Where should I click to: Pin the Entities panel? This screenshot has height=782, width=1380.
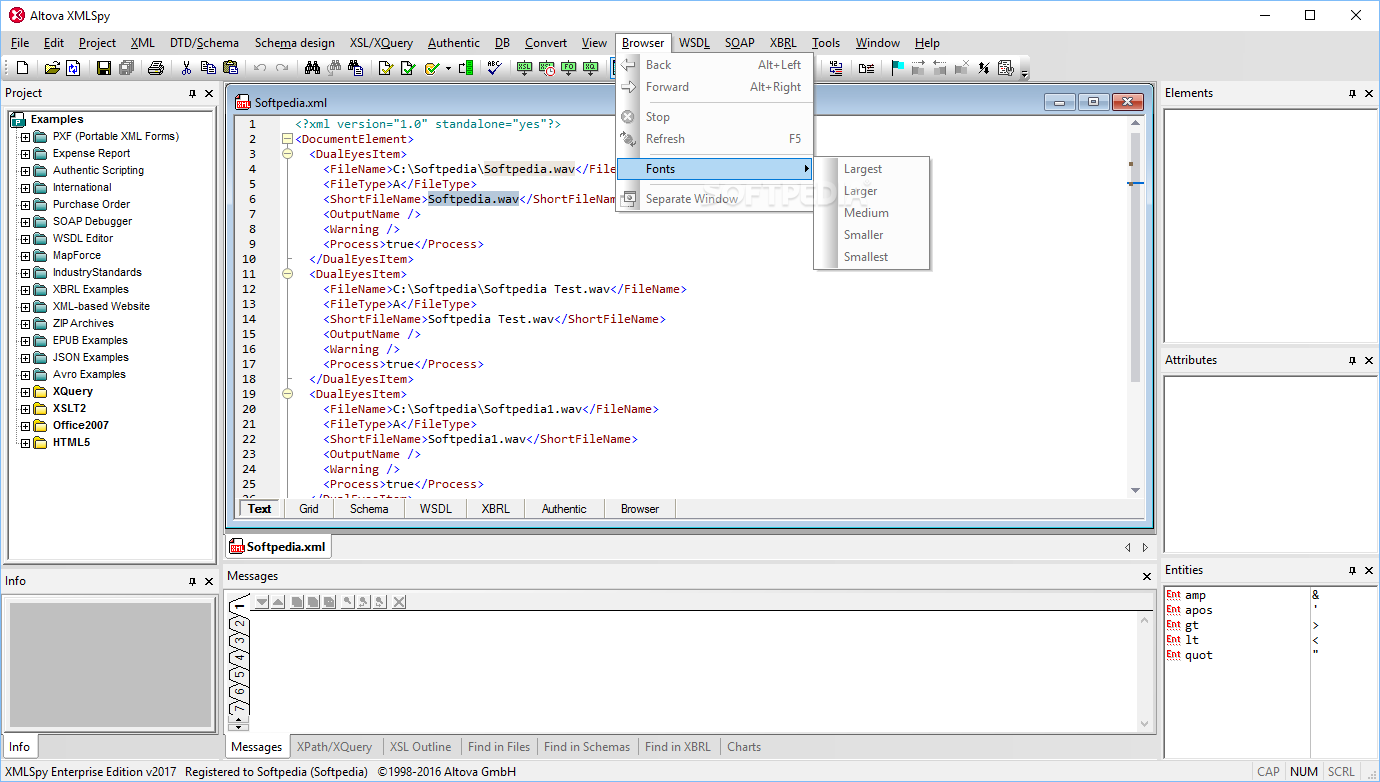[1352, 570]
